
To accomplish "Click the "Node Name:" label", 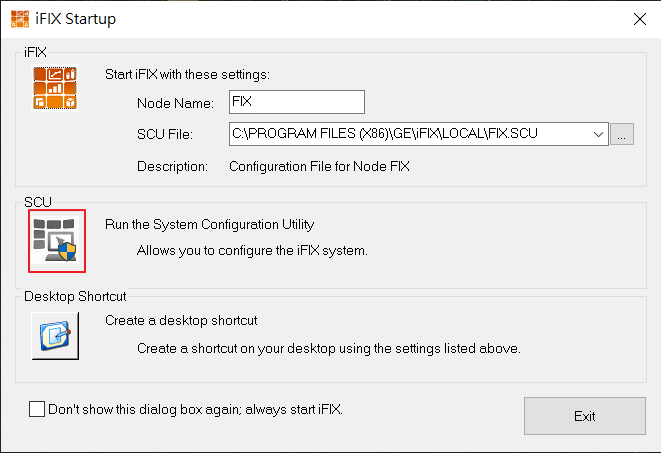I will tap(175, 103).
